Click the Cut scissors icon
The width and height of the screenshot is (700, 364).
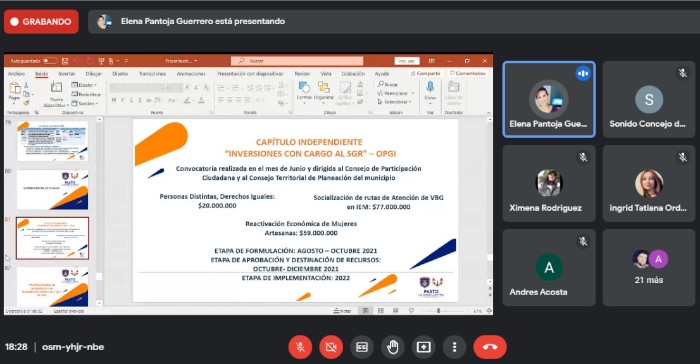(26, 85)
